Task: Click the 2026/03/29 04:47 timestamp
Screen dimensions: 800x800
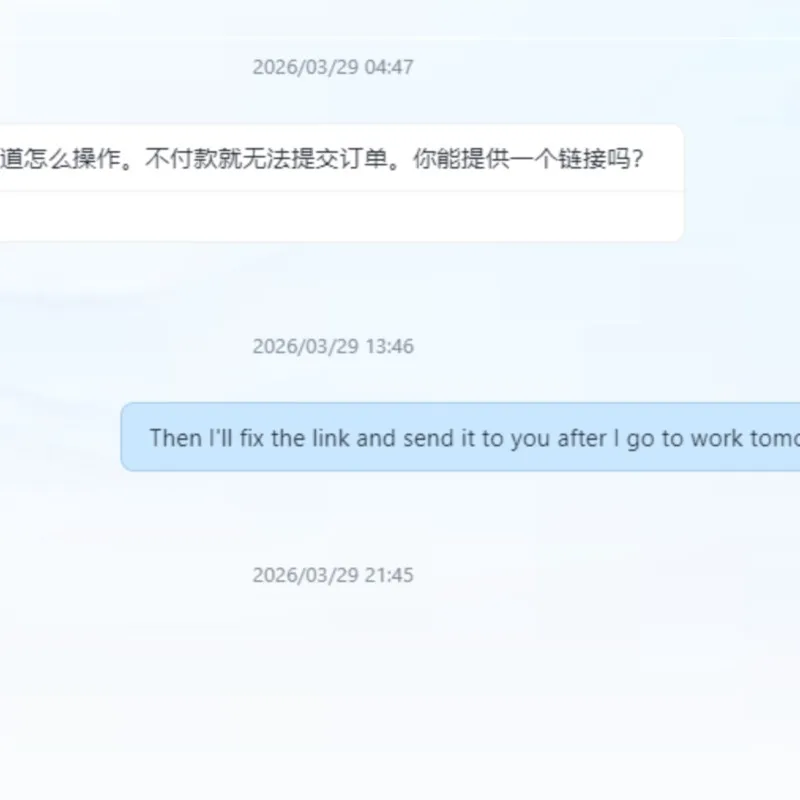Action: [333, 67]
